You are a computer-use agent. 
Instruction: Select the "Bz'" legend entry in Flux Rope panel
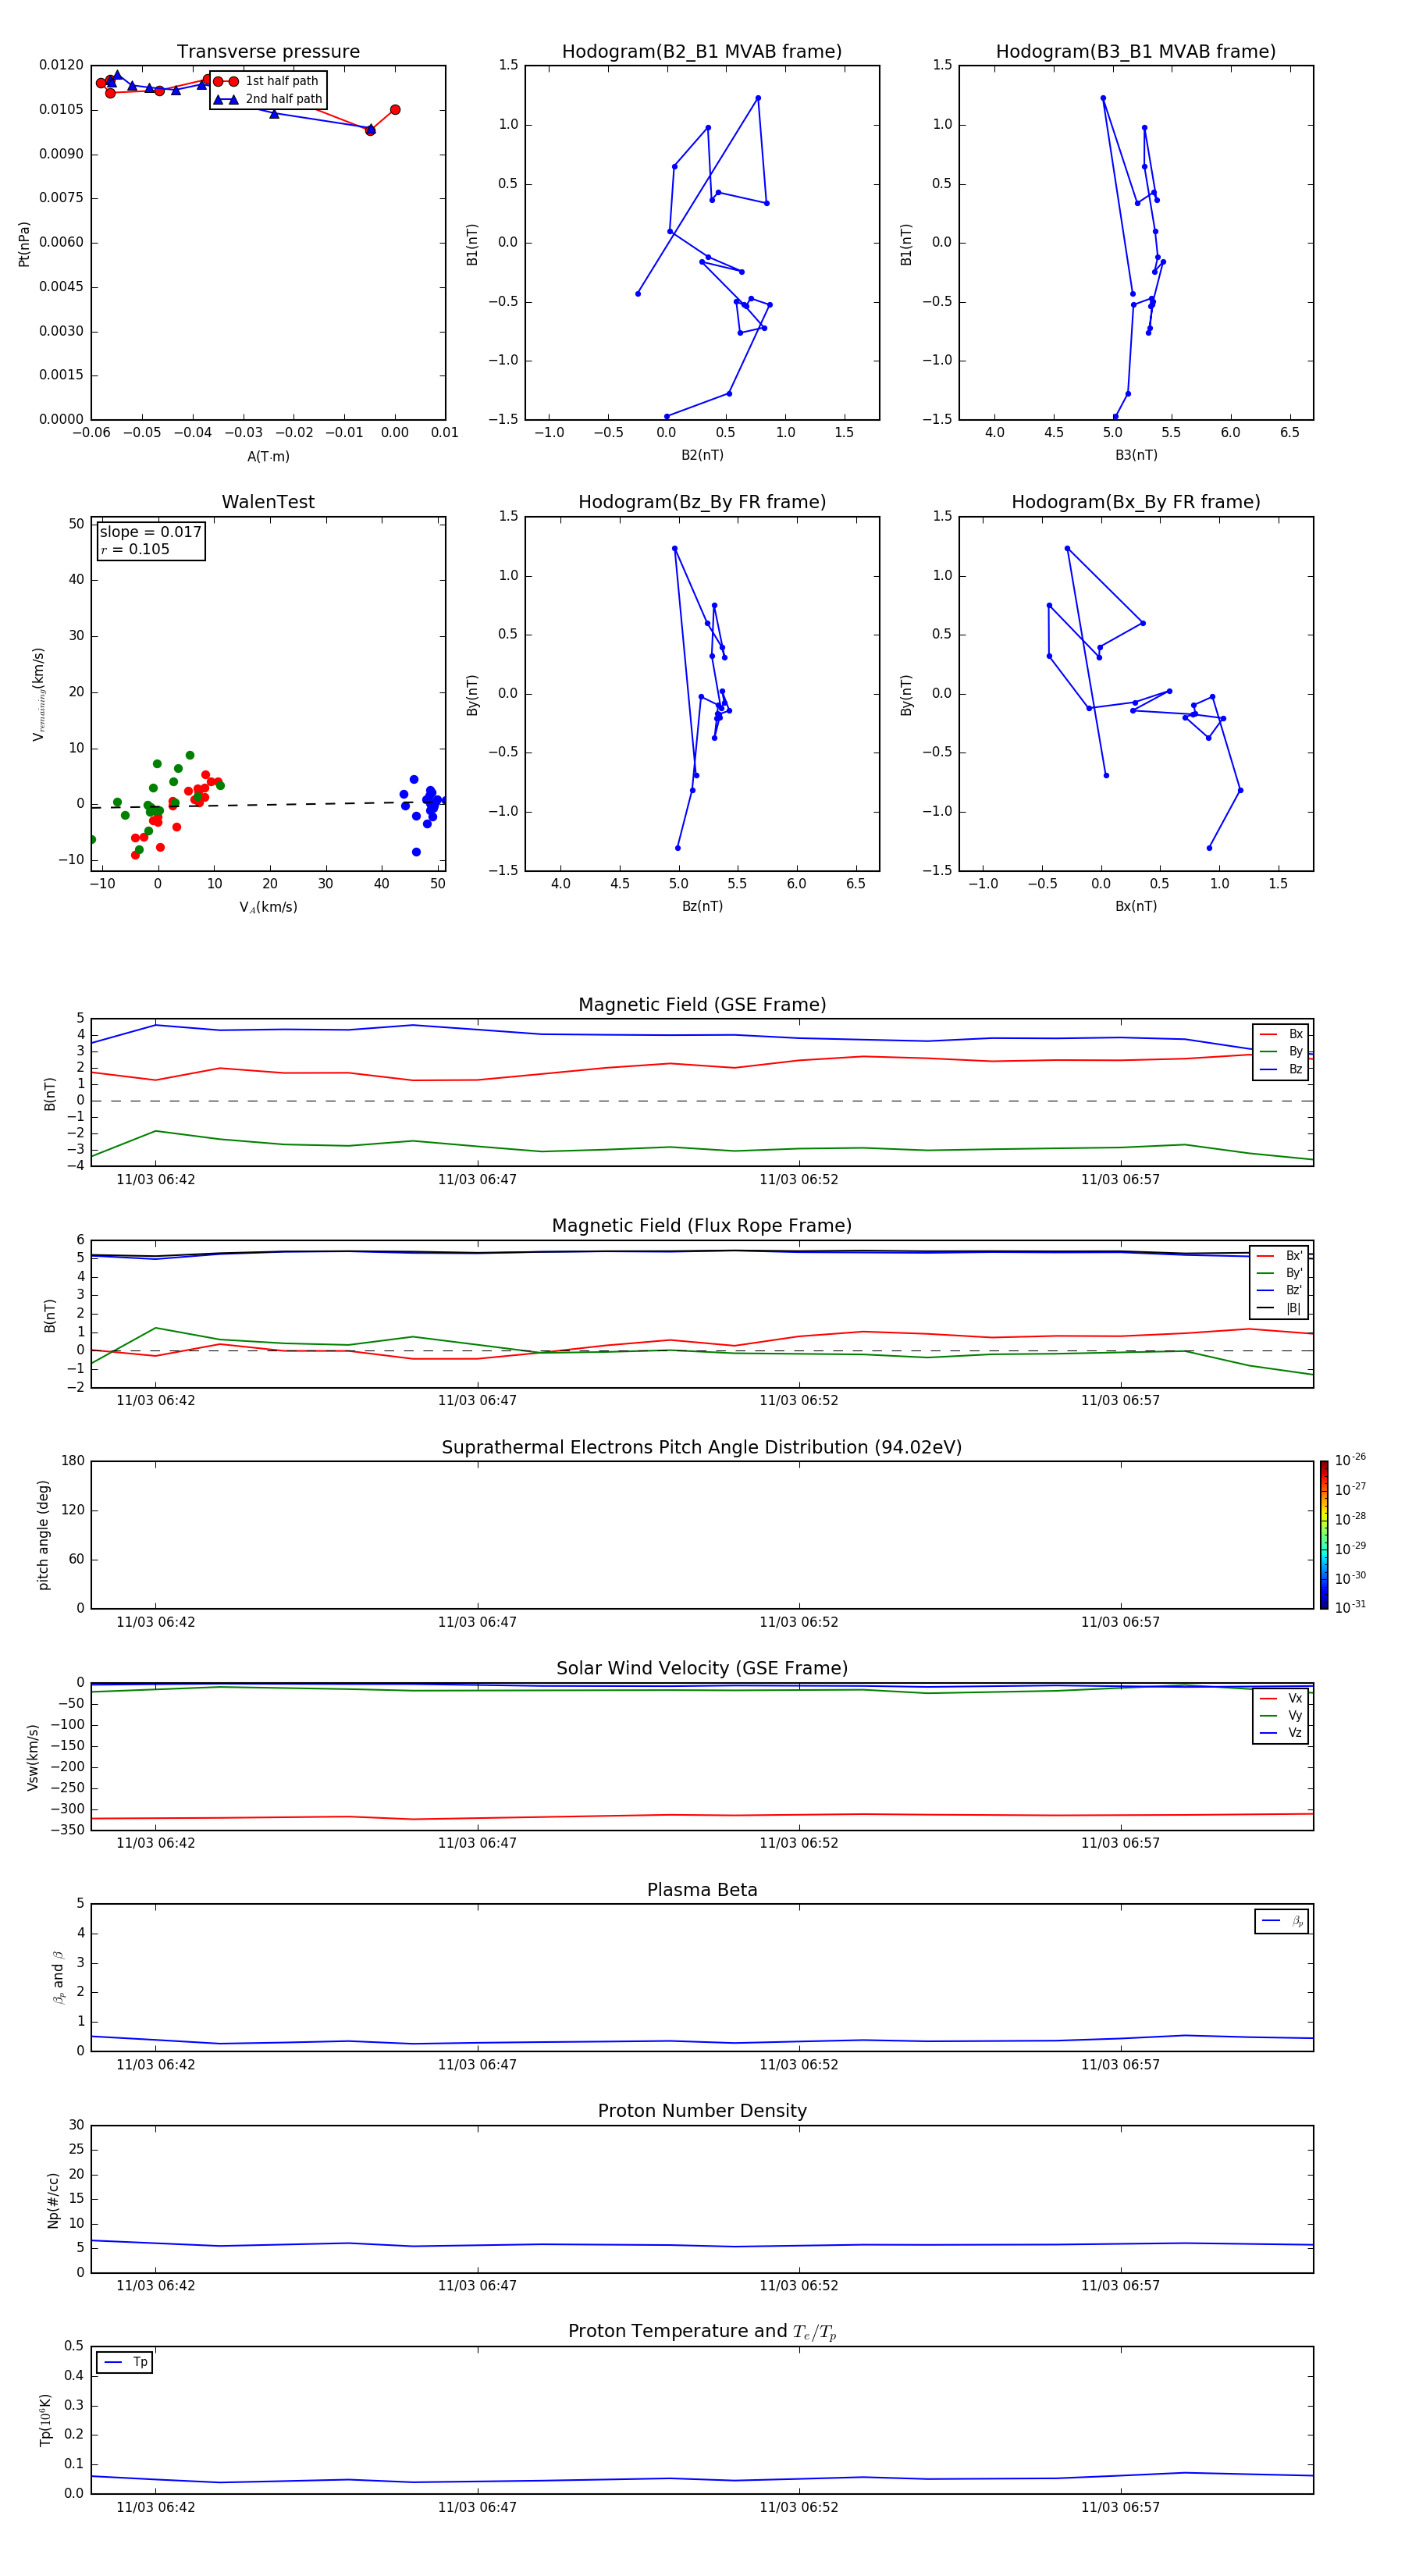1280,1291
